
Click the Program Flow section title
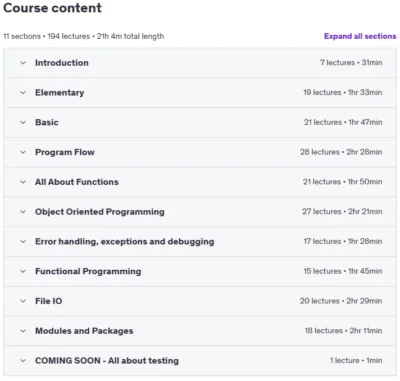[65, 152]
